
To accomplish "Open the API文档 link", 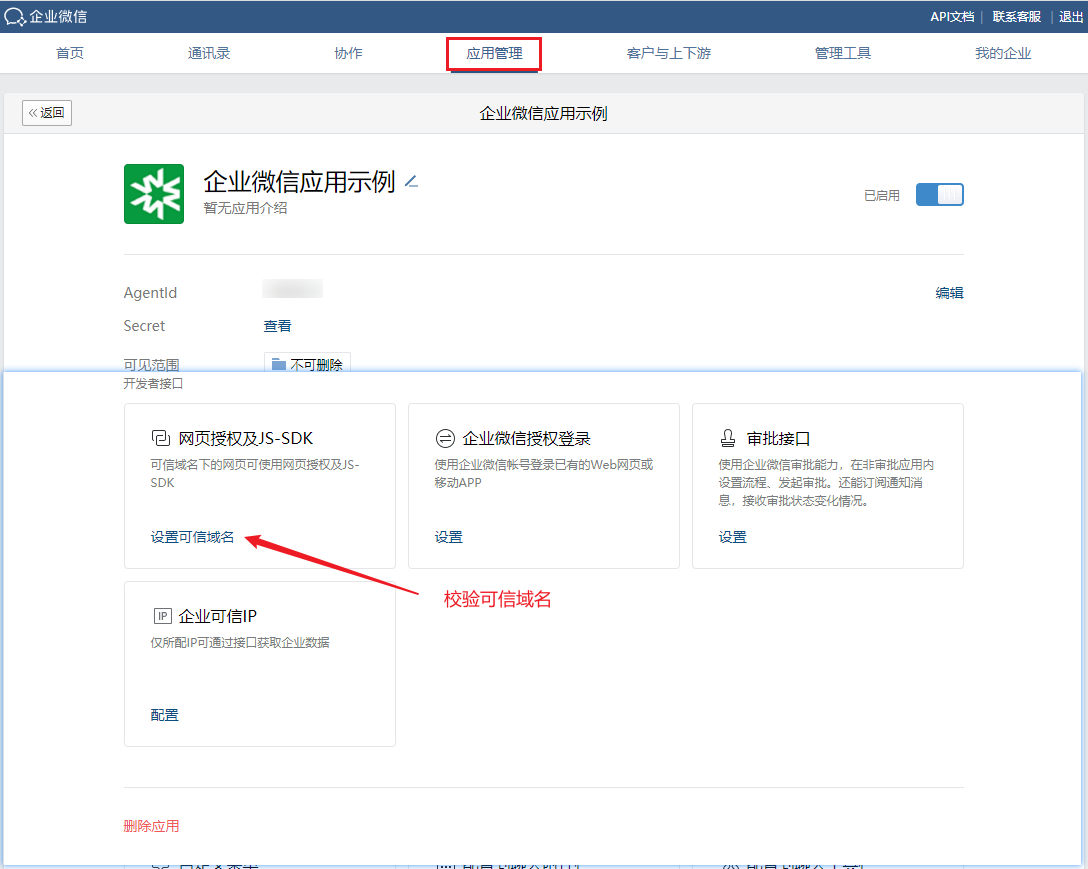I will pyautogui.click(x=952, y=17).
